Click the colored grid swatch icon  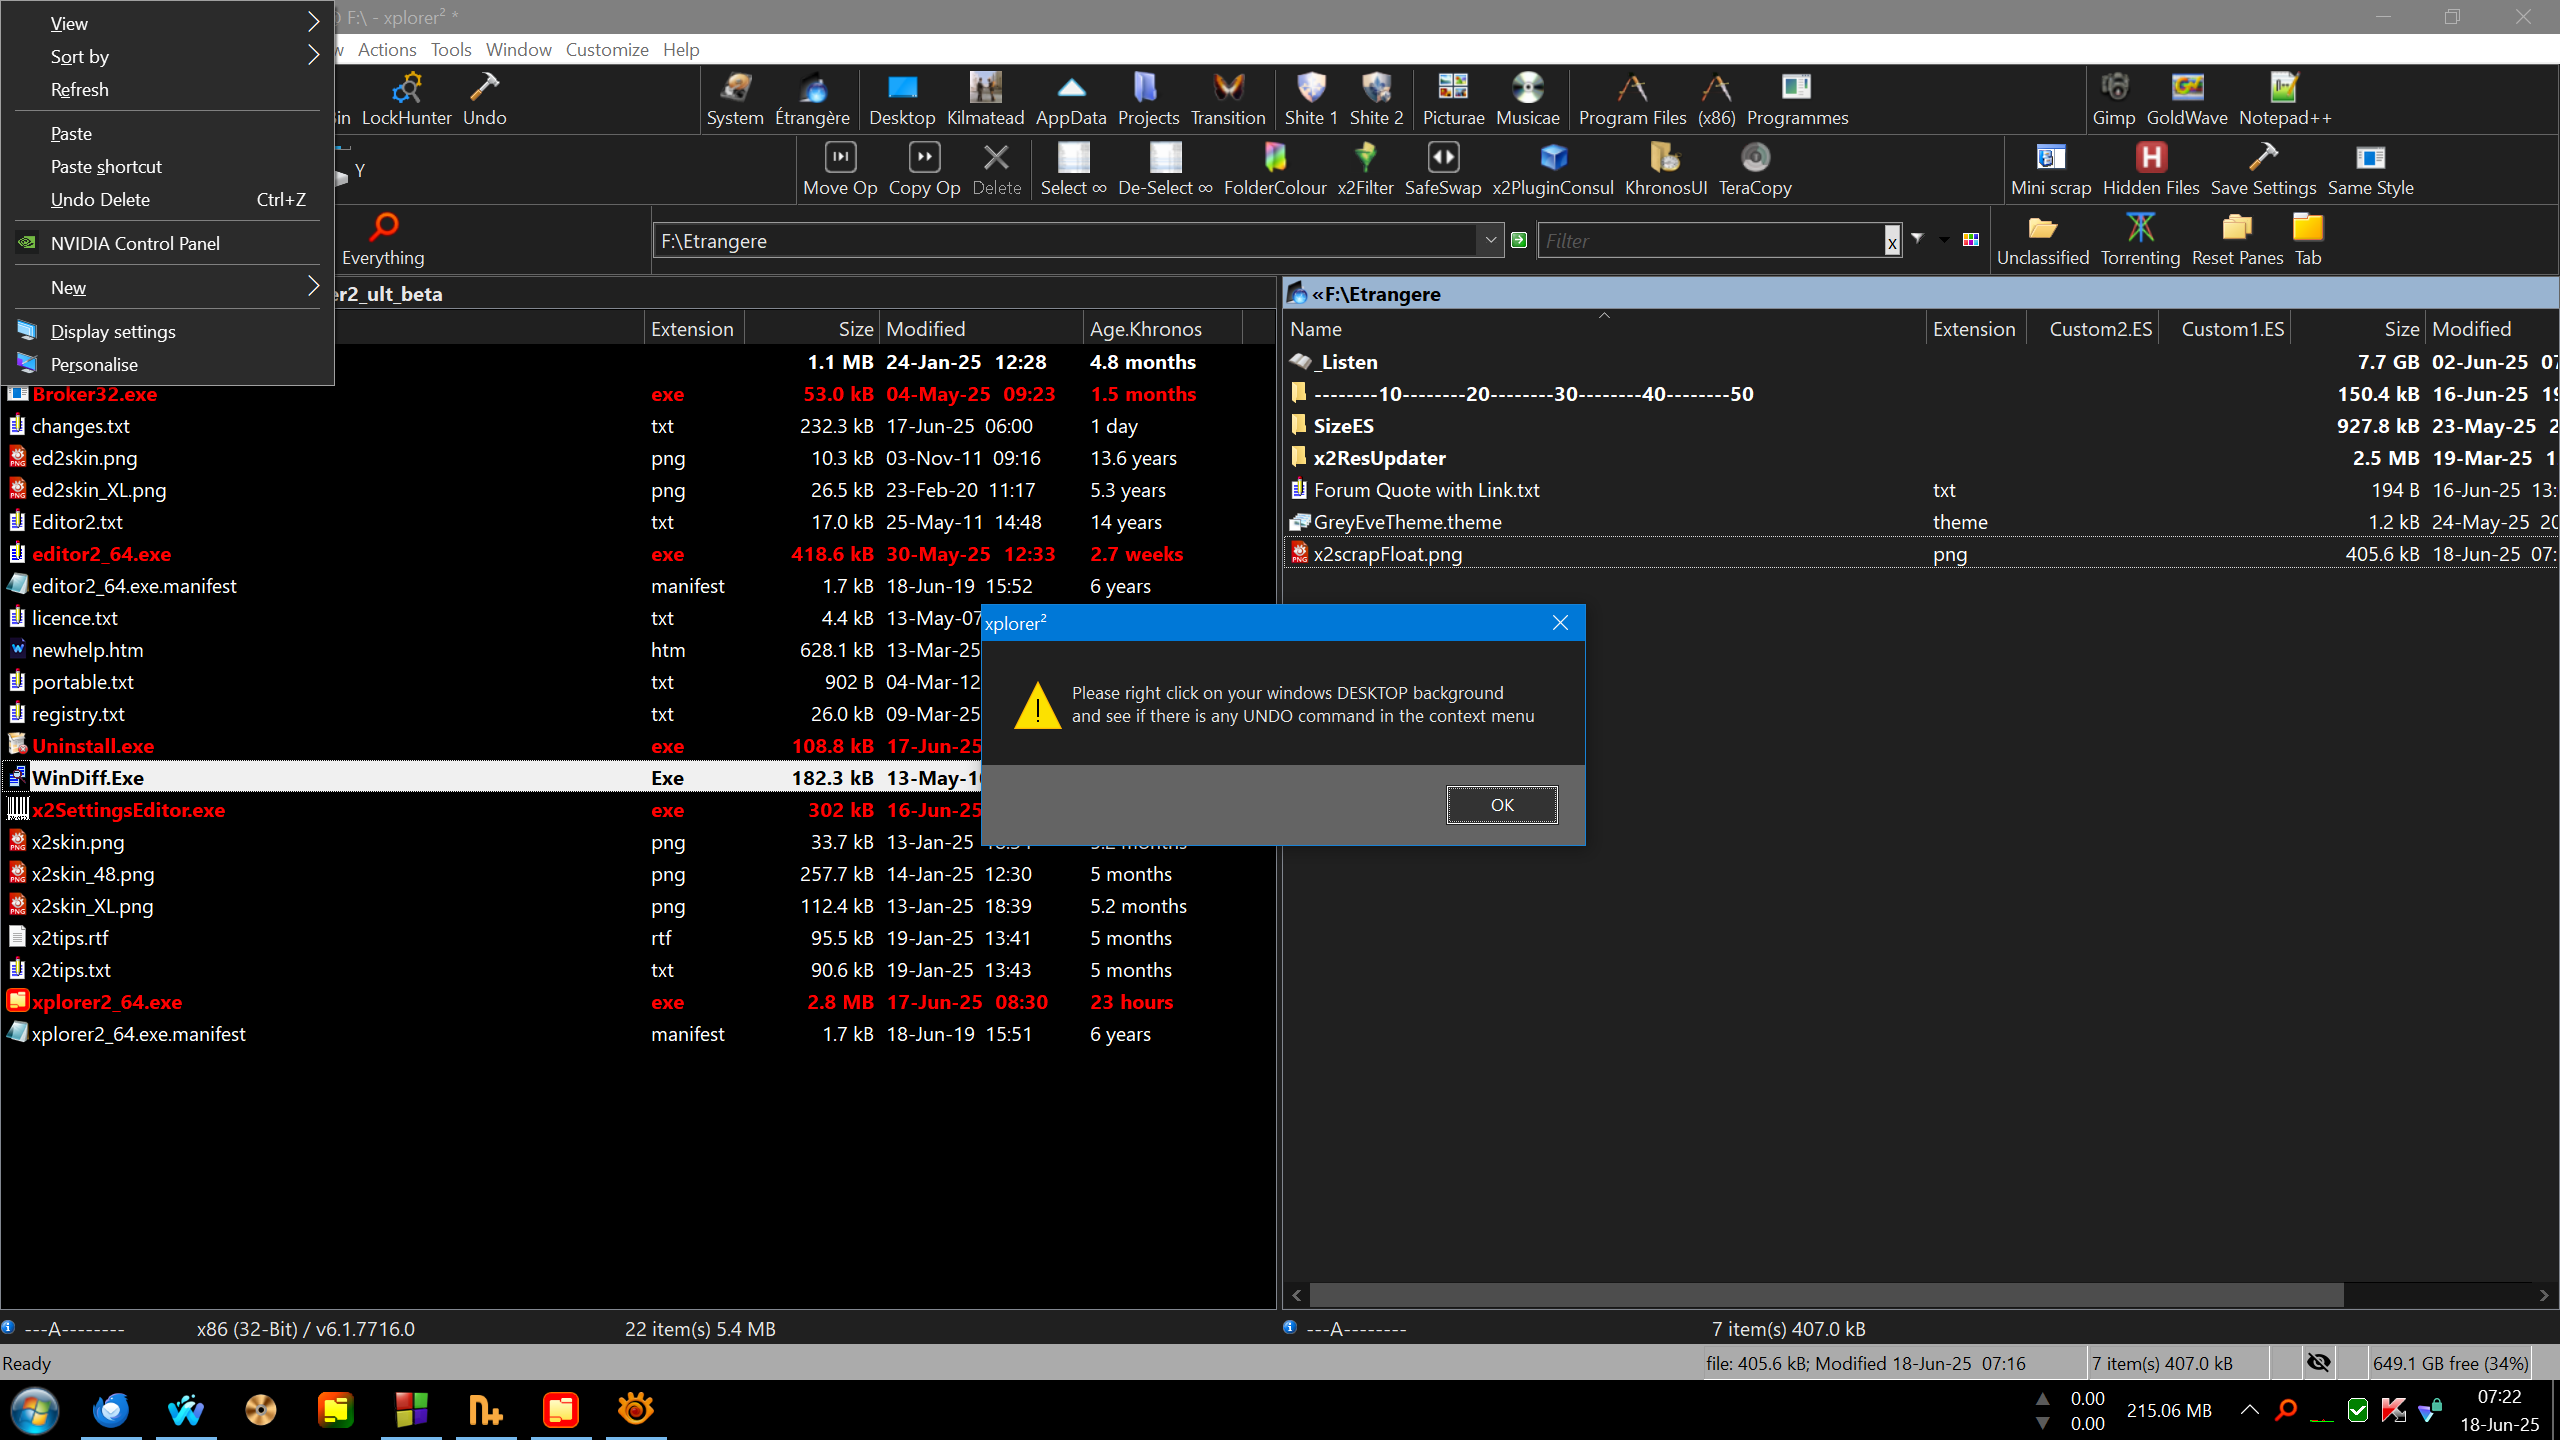1971,240
